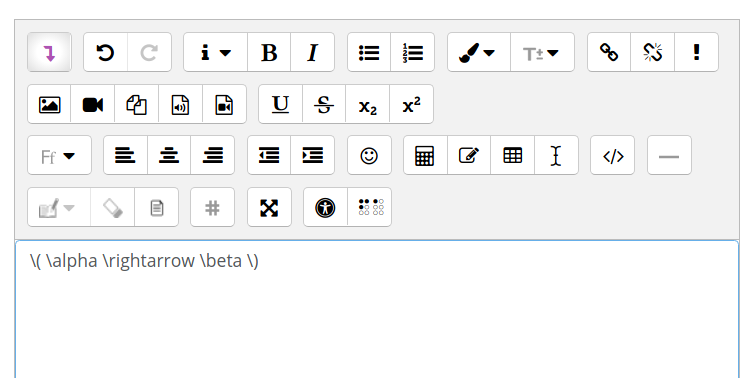The image size is (749, 378).
Task: Open the font color brush dropdown
Action: [479, 52]
